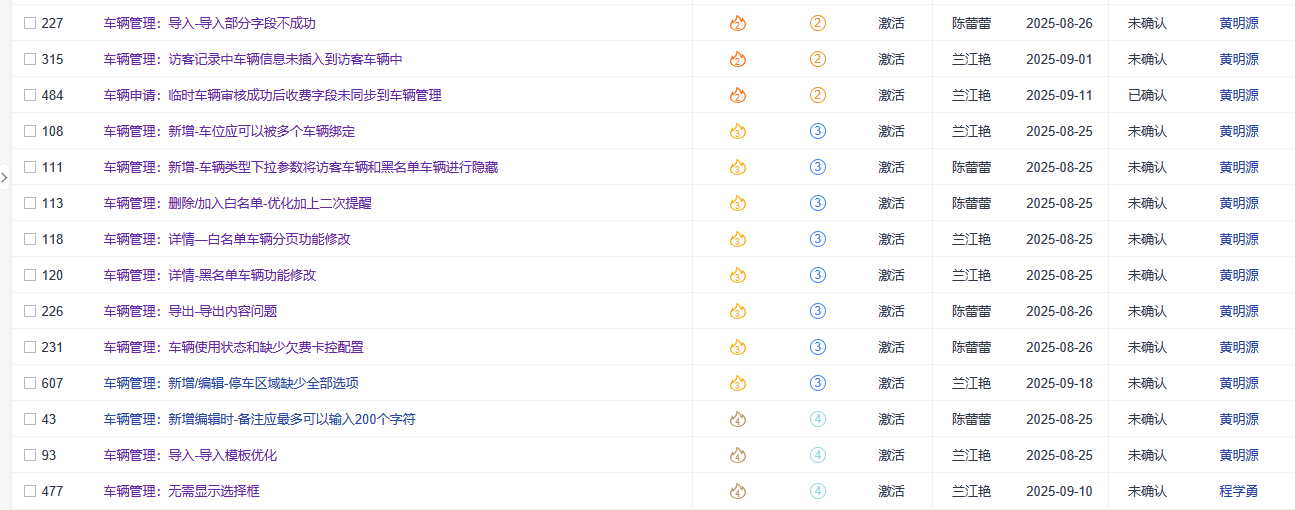Viewport: 1295px width, 510px height.
Task: Click severity flame icon for bug 231
Action: click(x=738, y=347)
